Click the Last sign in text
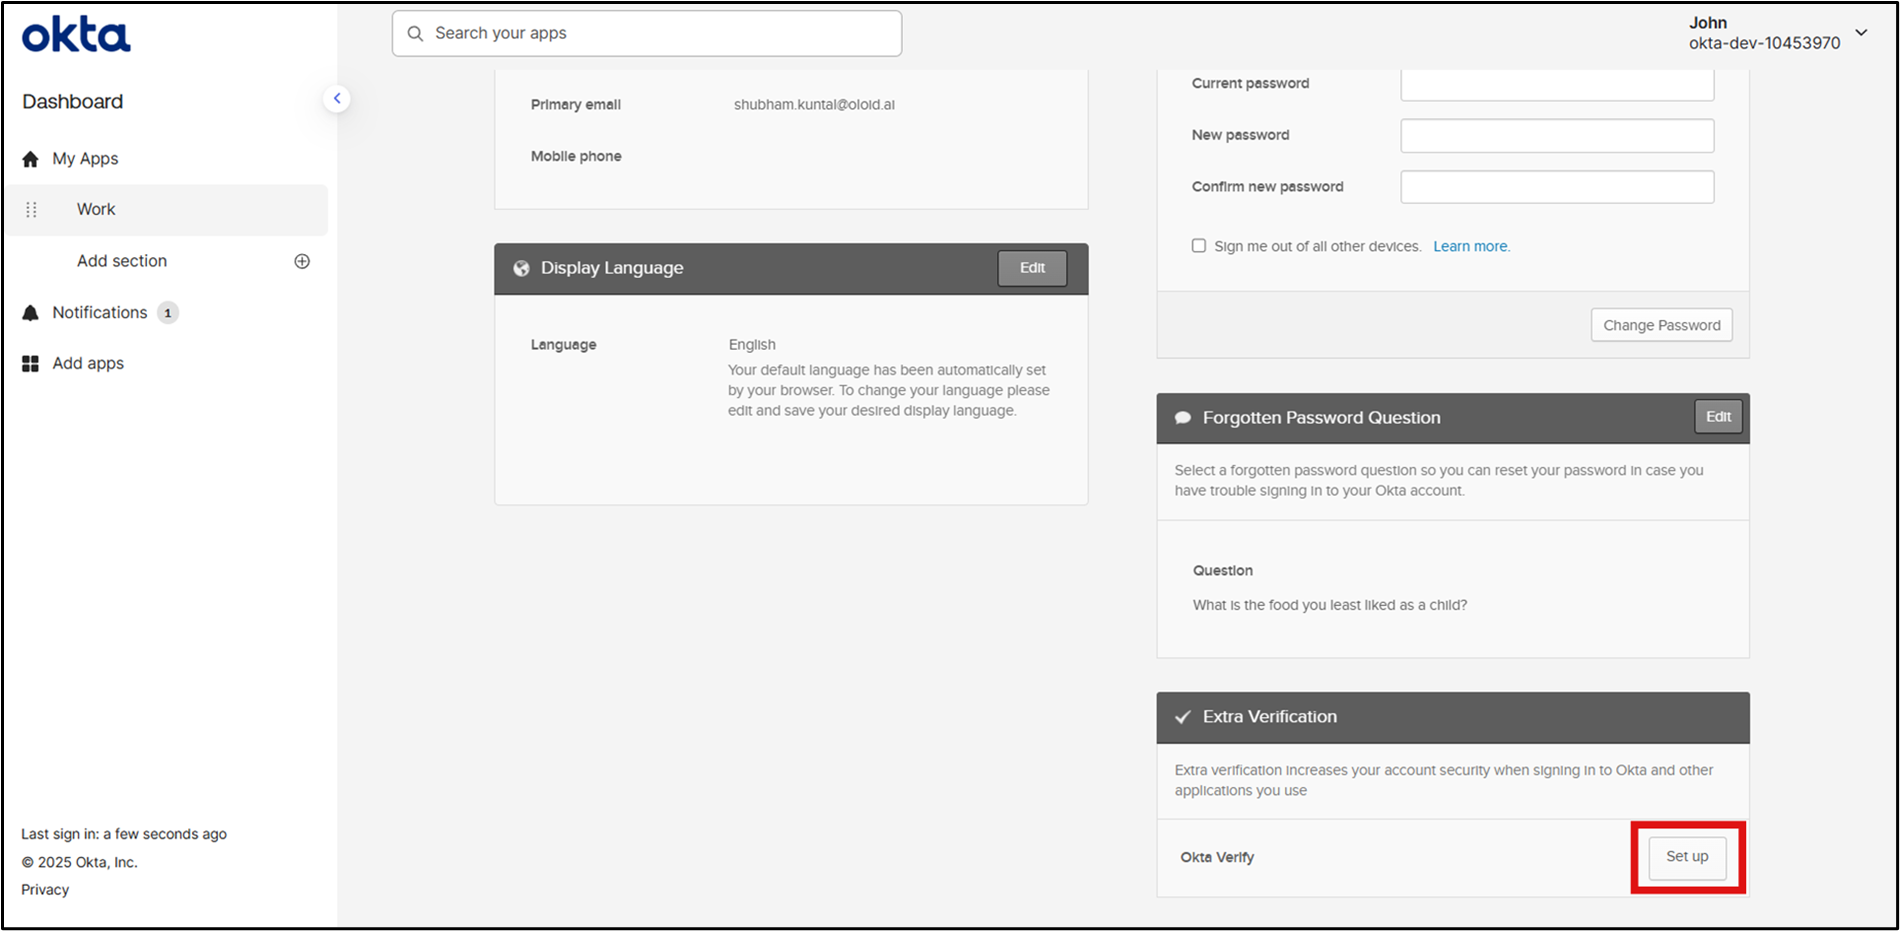This screenshot has width=1900, height=931. [x=124, y=834]
